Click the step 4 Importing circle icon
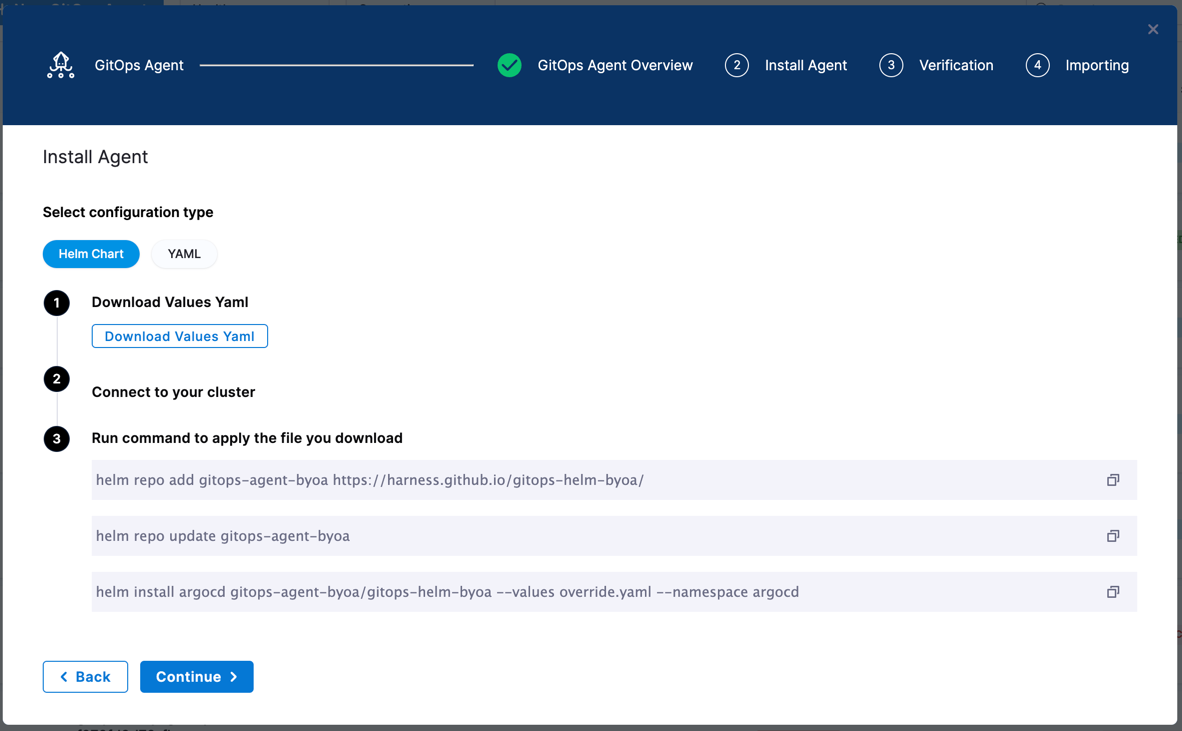Screen dimensions: 1182x731 (x=1037, y=65)
